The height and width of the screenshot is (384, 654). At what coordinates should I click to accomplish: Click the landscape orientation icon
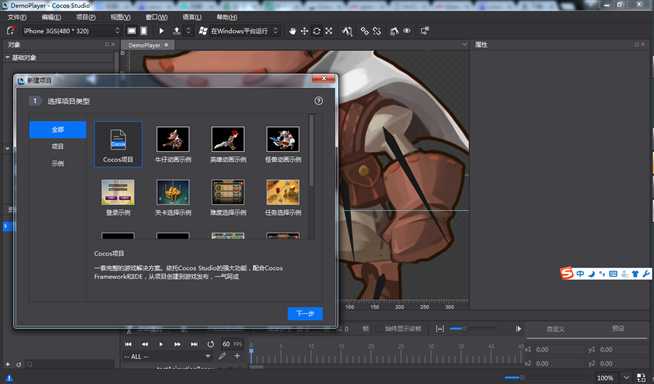pos(132,31)
